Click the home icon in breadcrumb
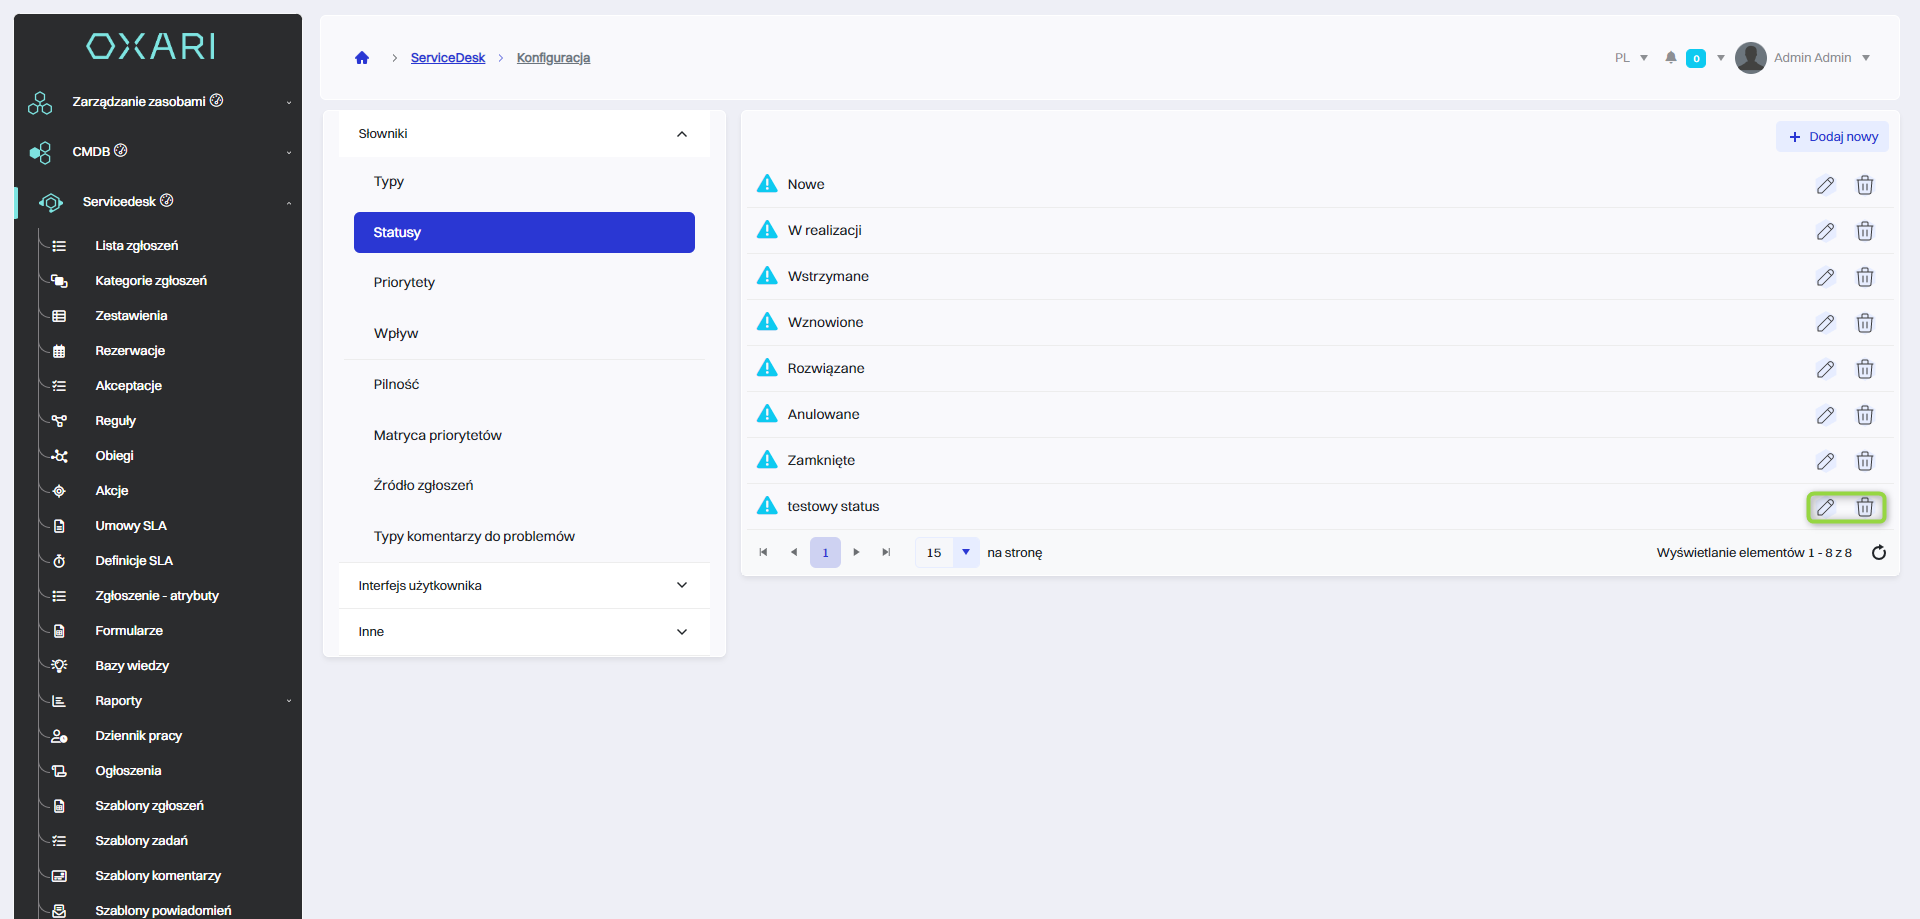This screenshot has height=919, width=1920. 362,58
